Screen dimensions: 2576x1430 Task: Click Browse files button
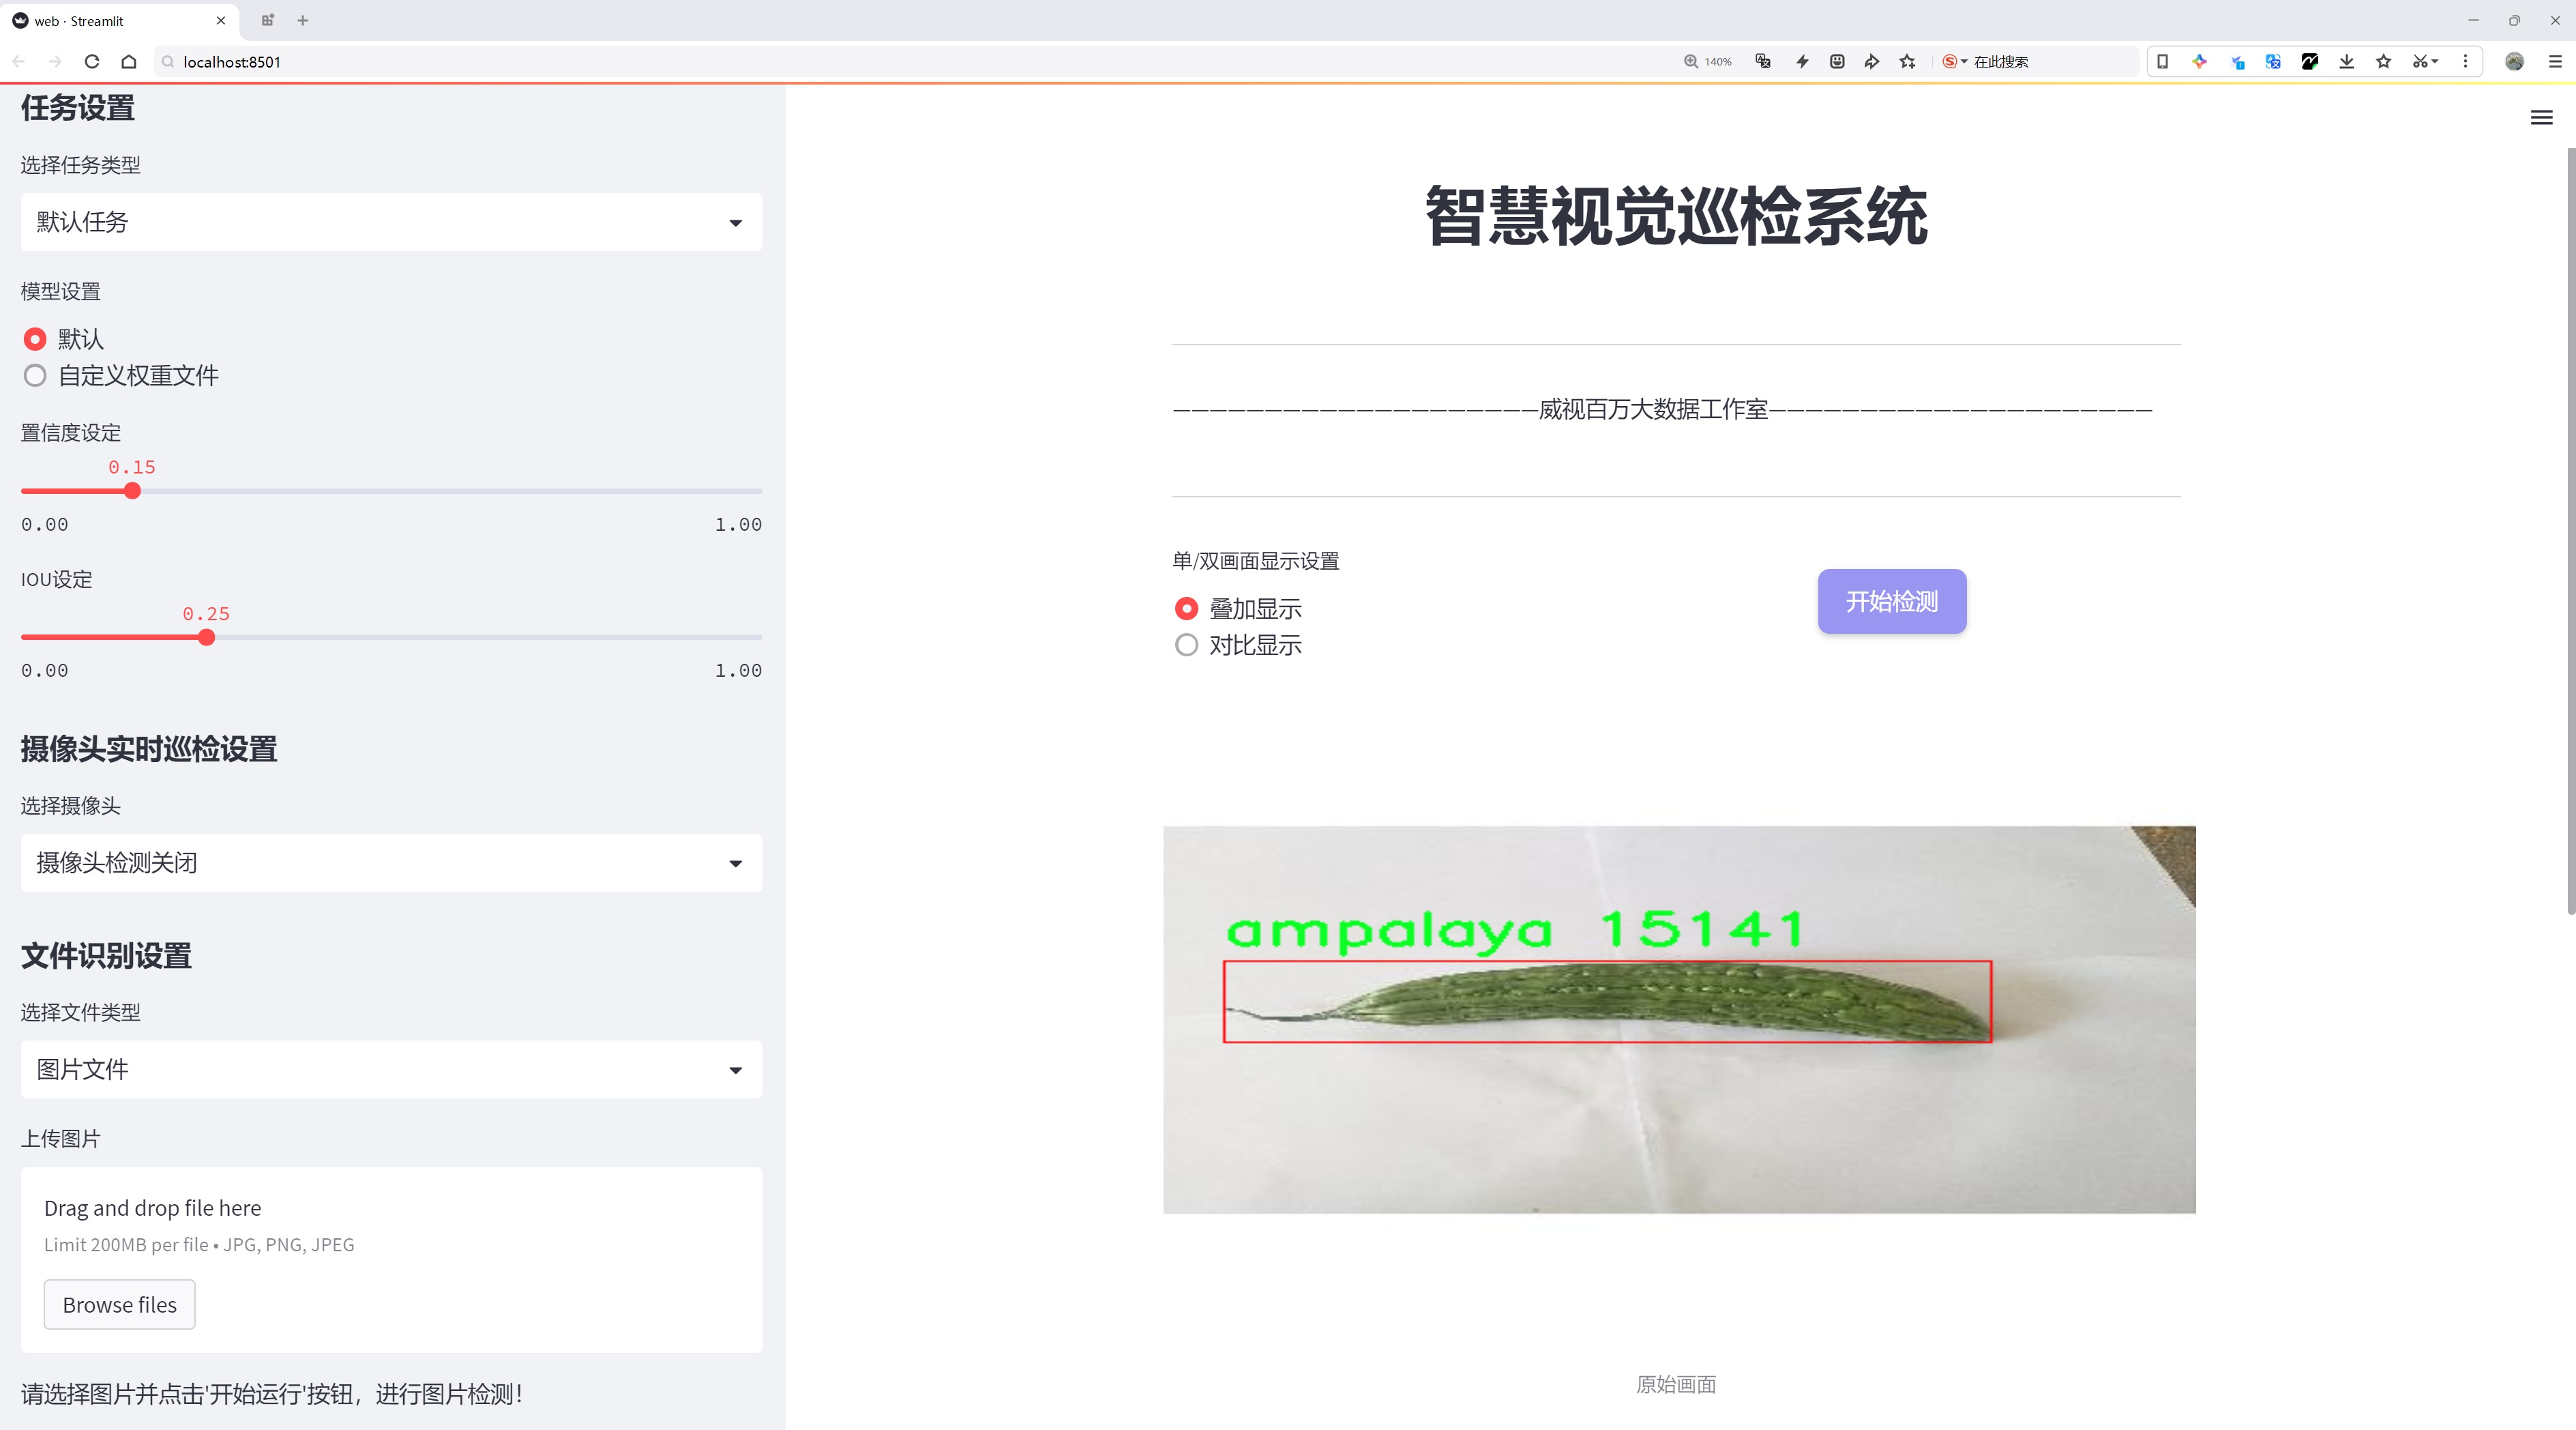(x=119, y=1305)
